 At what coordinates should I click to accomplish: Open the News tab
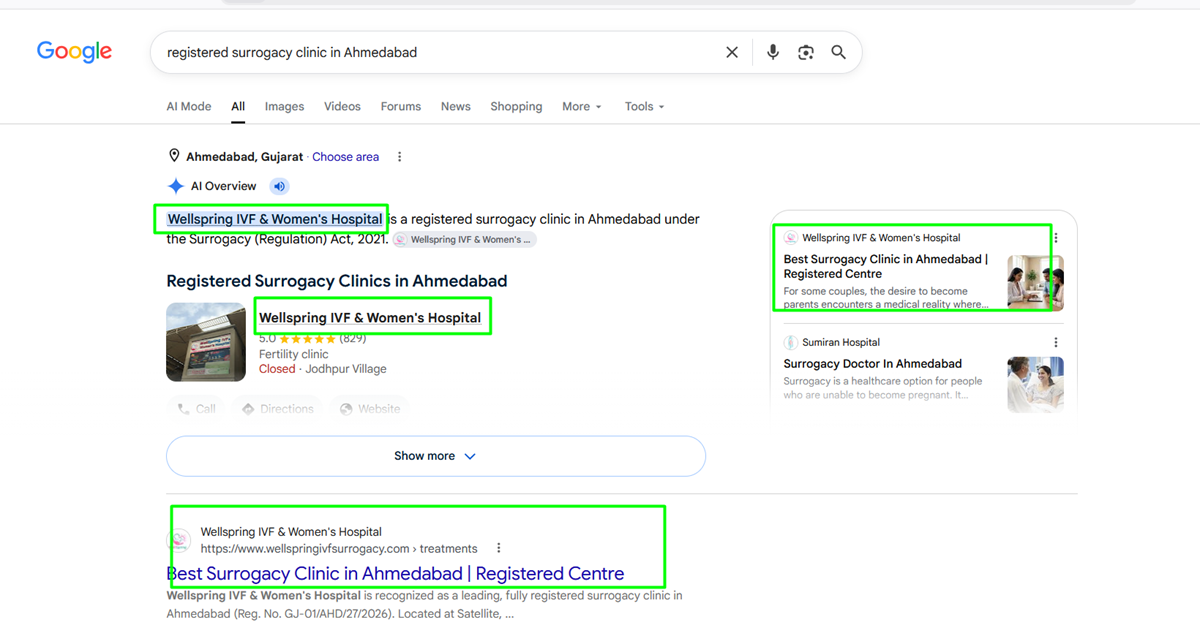coord(455,107)
